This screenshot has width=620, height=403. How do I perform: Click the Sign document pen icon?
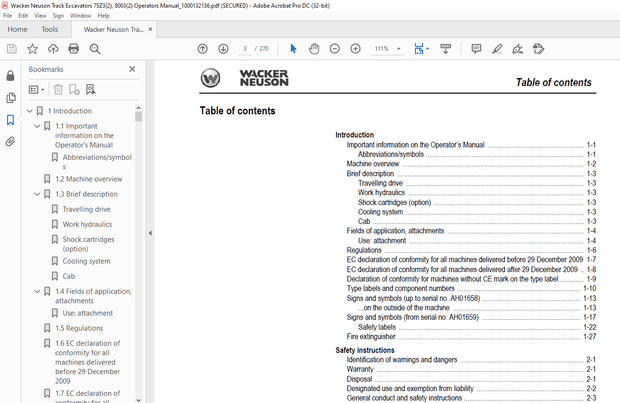click(517, 49)
